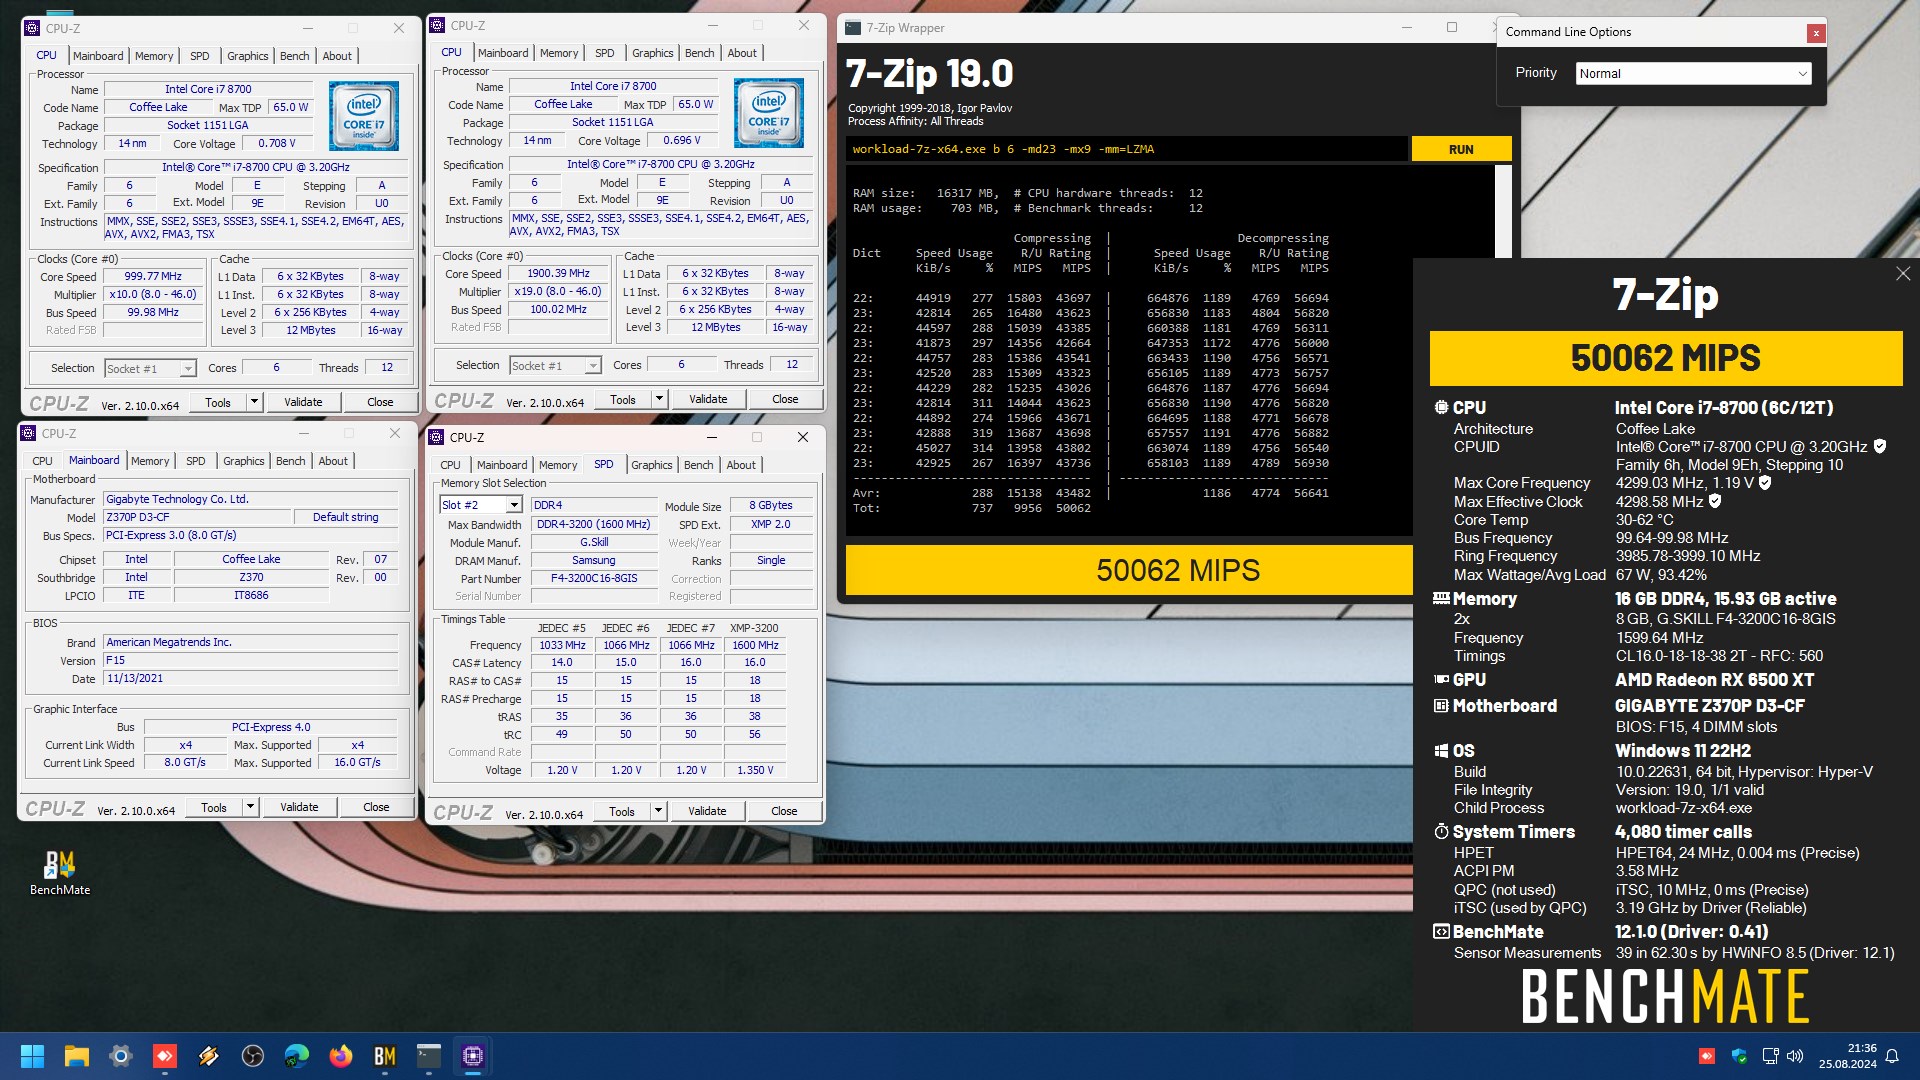Expand Tools arrow in Mainboard CPU-Z window
This screenshot has width=1920, height=1080.
[250, 807]
